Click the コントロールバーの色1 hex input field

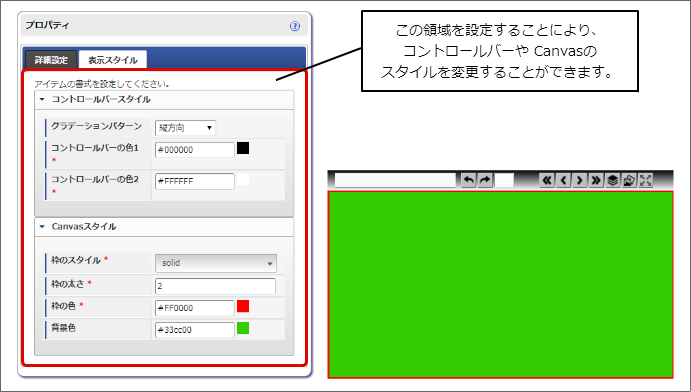tap(195, 150)
